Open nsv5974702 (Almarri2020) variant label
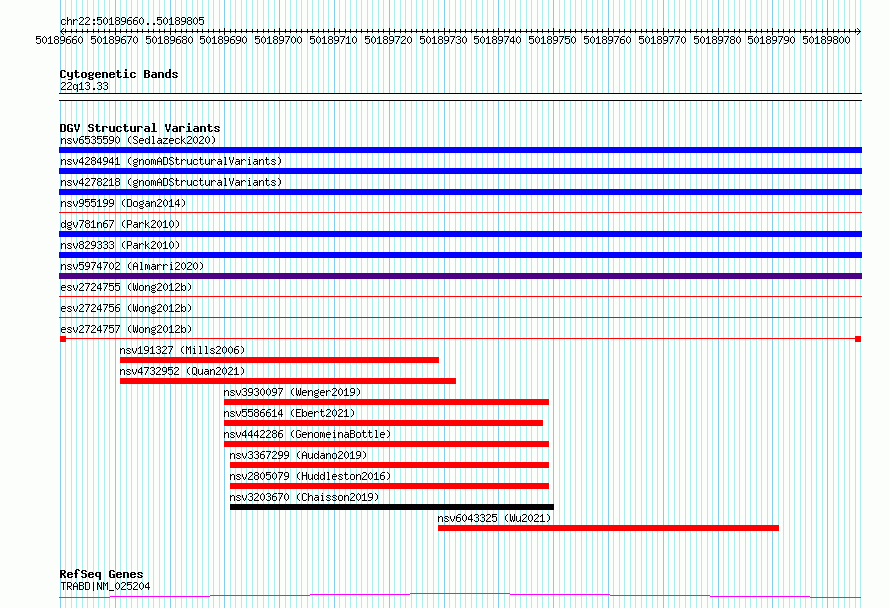The width and height of the screenshot is (890, 608). (x=132, y=266)
